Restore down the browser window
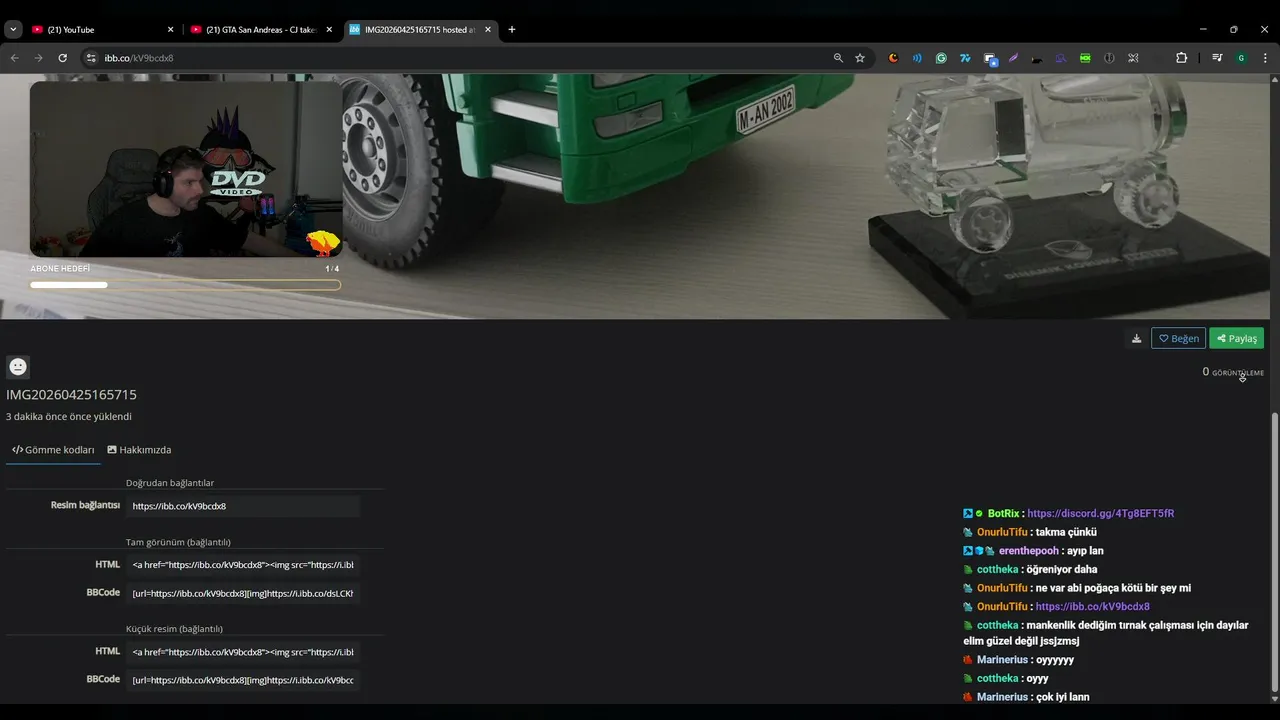Image resolution: width=1280 pixels, height=720 pixels. tap(1233, 30)
